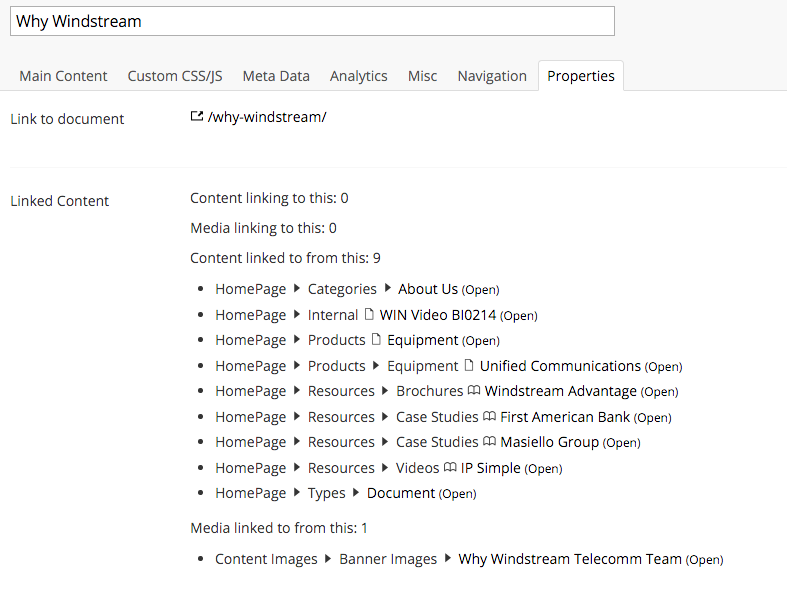Click 'Banner Images' in the media breadcrumb
787x592 pixels.
388,559
